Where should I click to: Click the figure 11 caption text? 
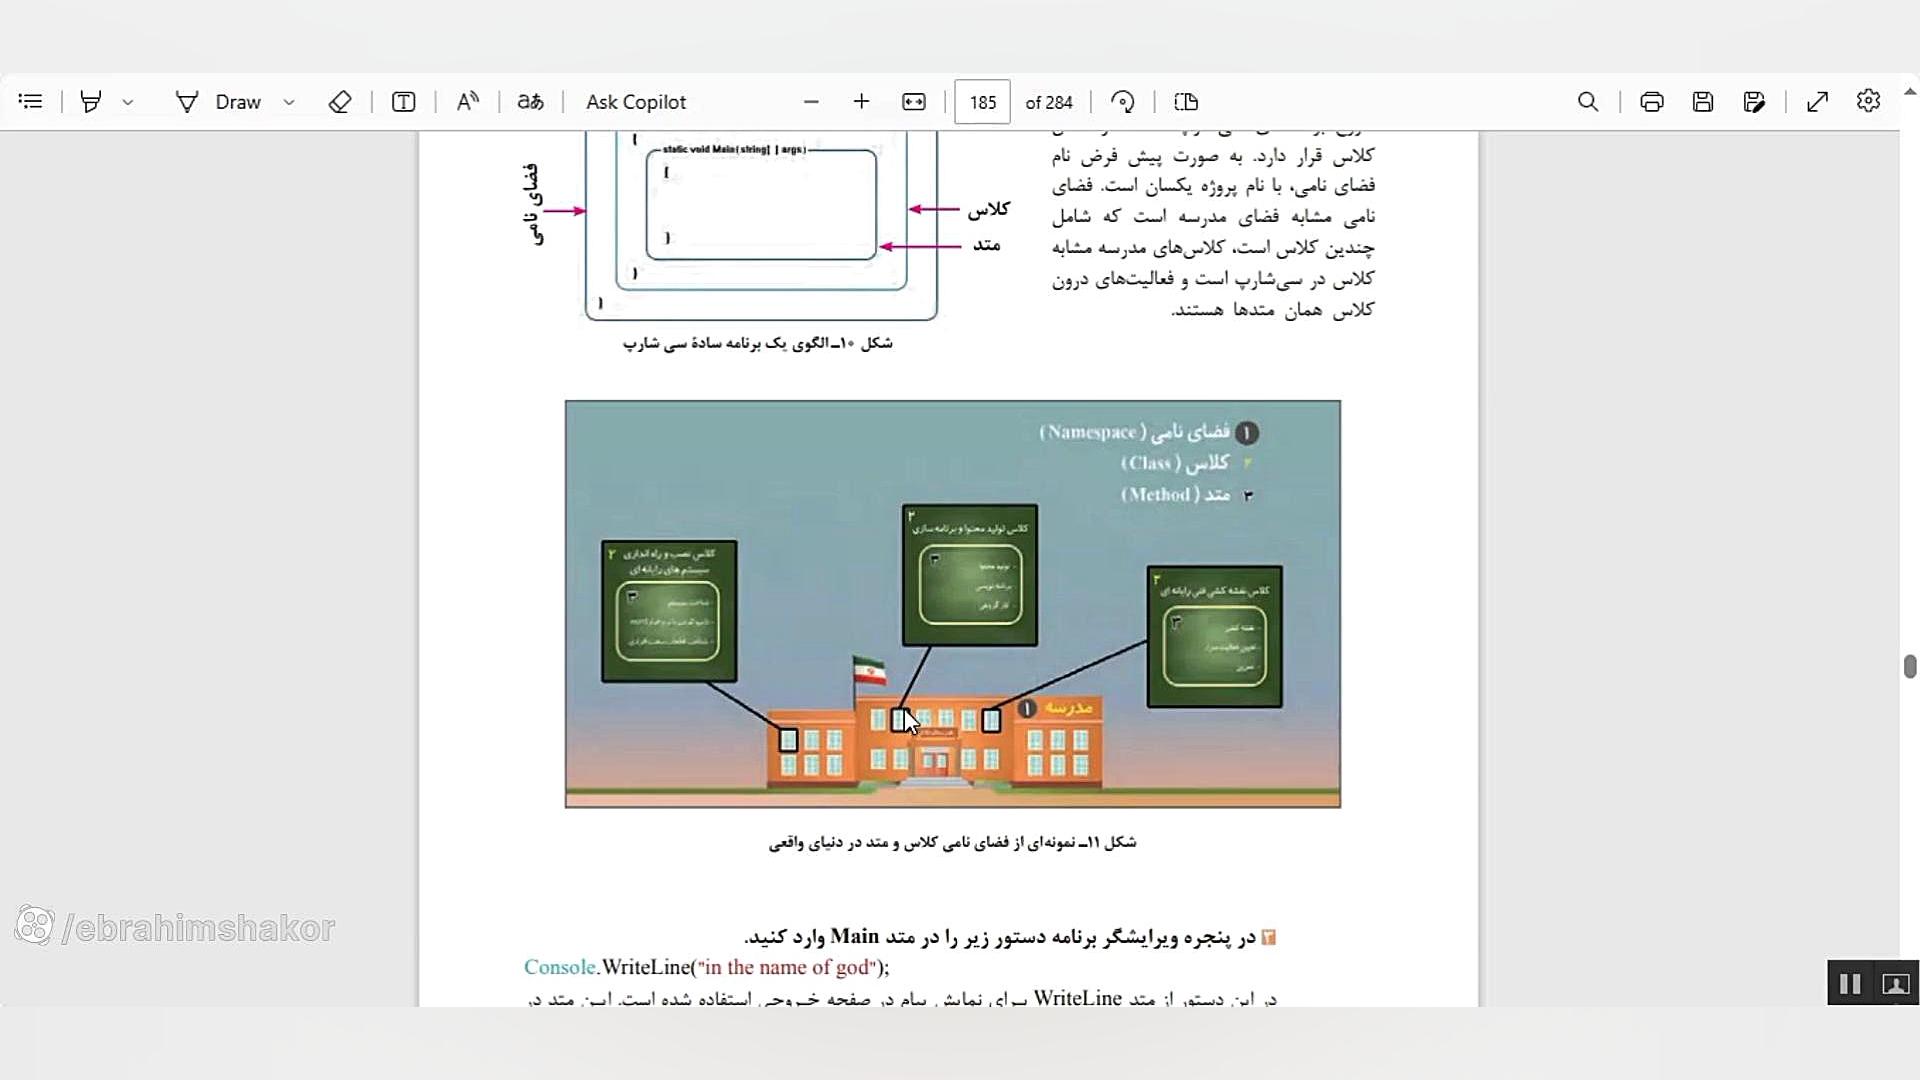pyautogui.click(x=952, y=843)
